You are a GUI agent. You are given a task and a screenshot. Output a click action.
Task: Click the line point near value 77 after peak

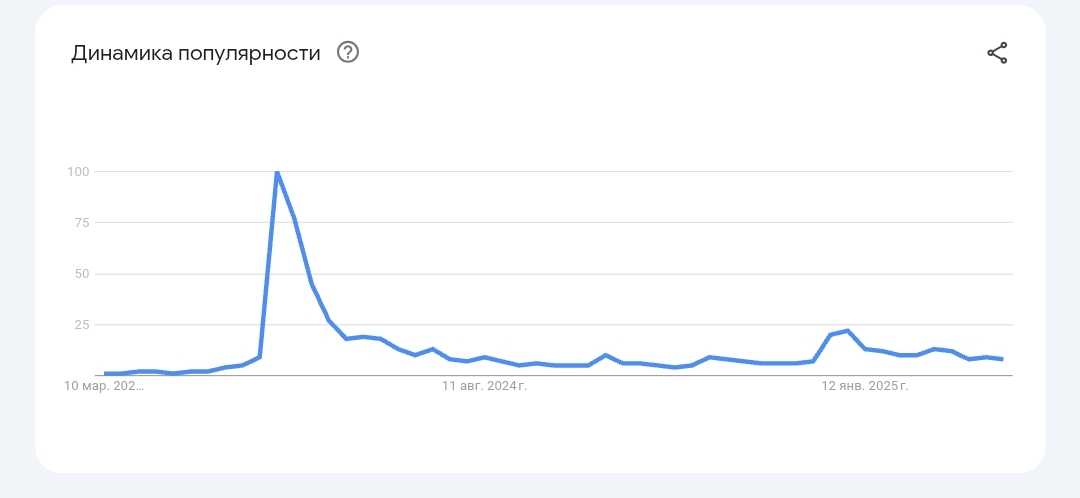(x=294, y=218)
